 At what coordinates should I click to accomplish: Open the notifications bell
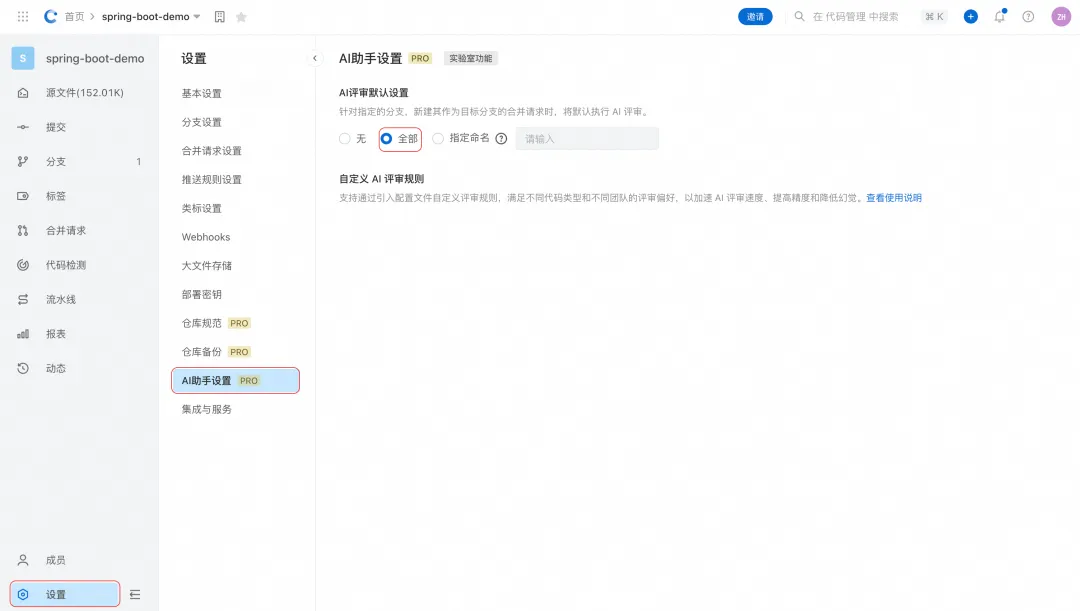(x=999, y=17)
